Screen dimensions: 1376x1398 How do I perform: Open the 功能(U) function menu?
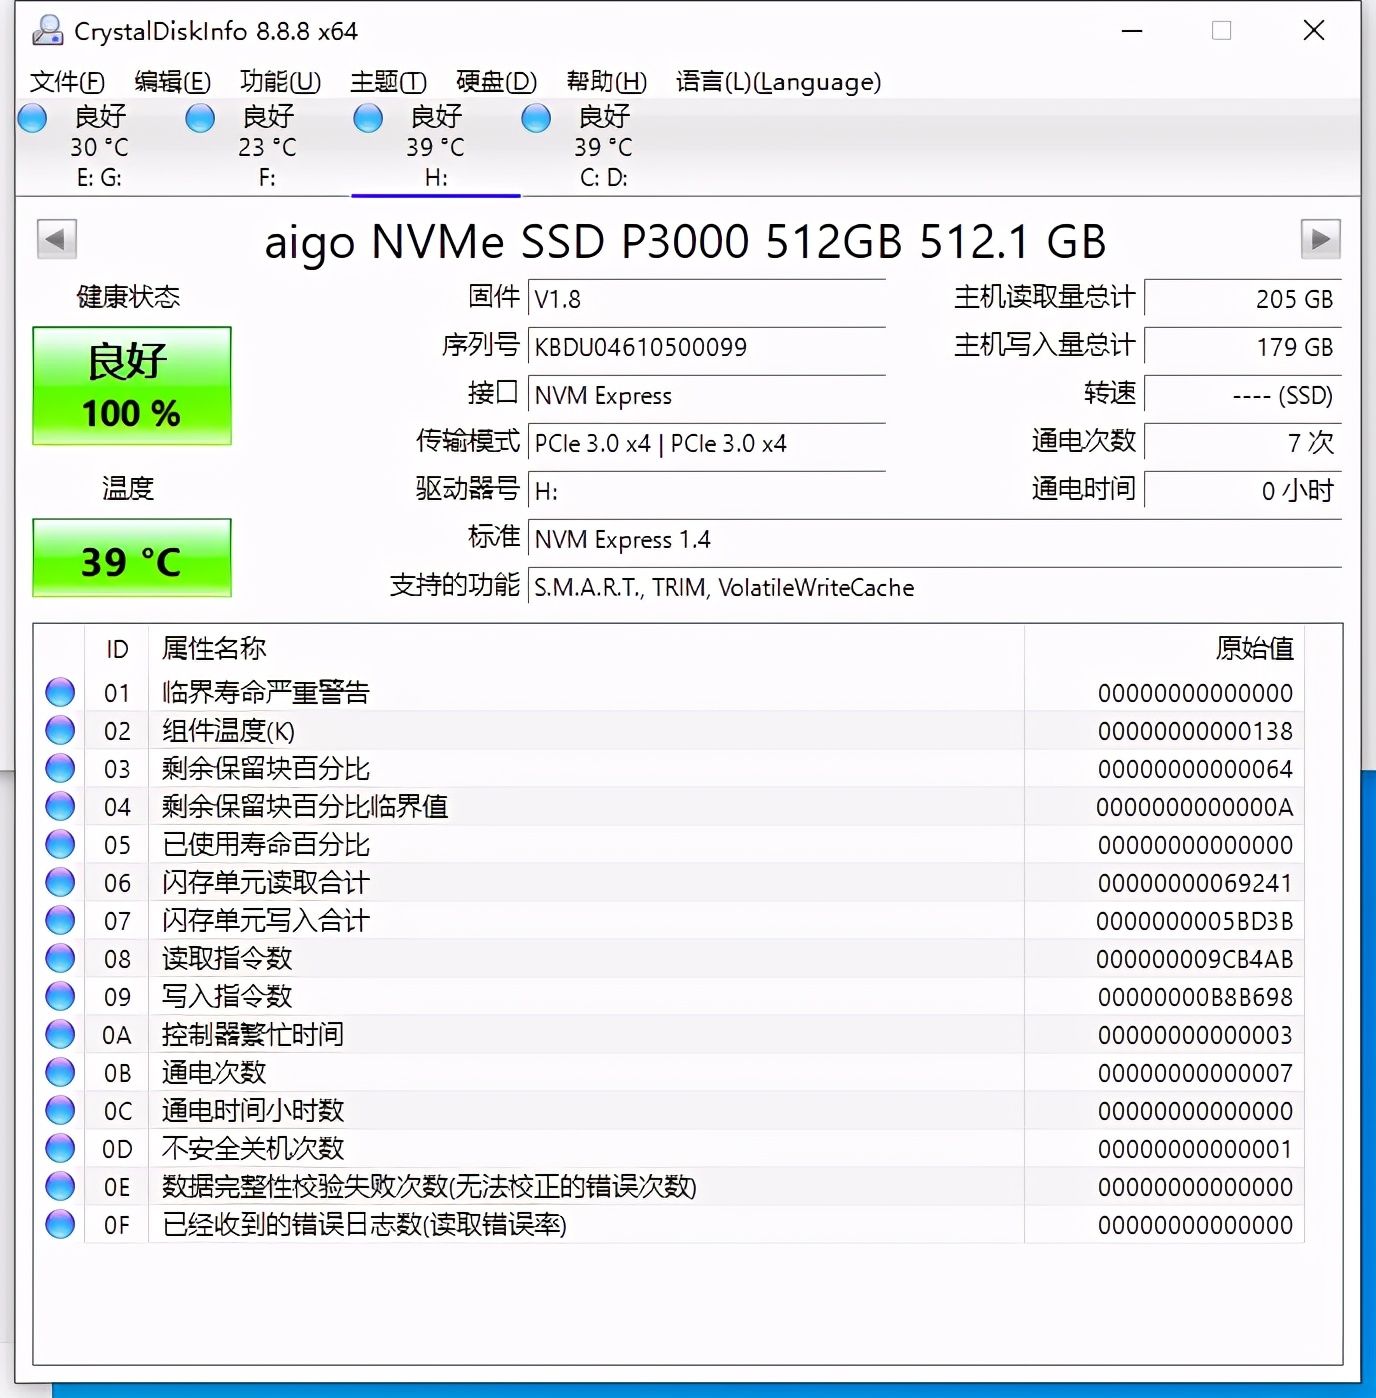(280, 82)
